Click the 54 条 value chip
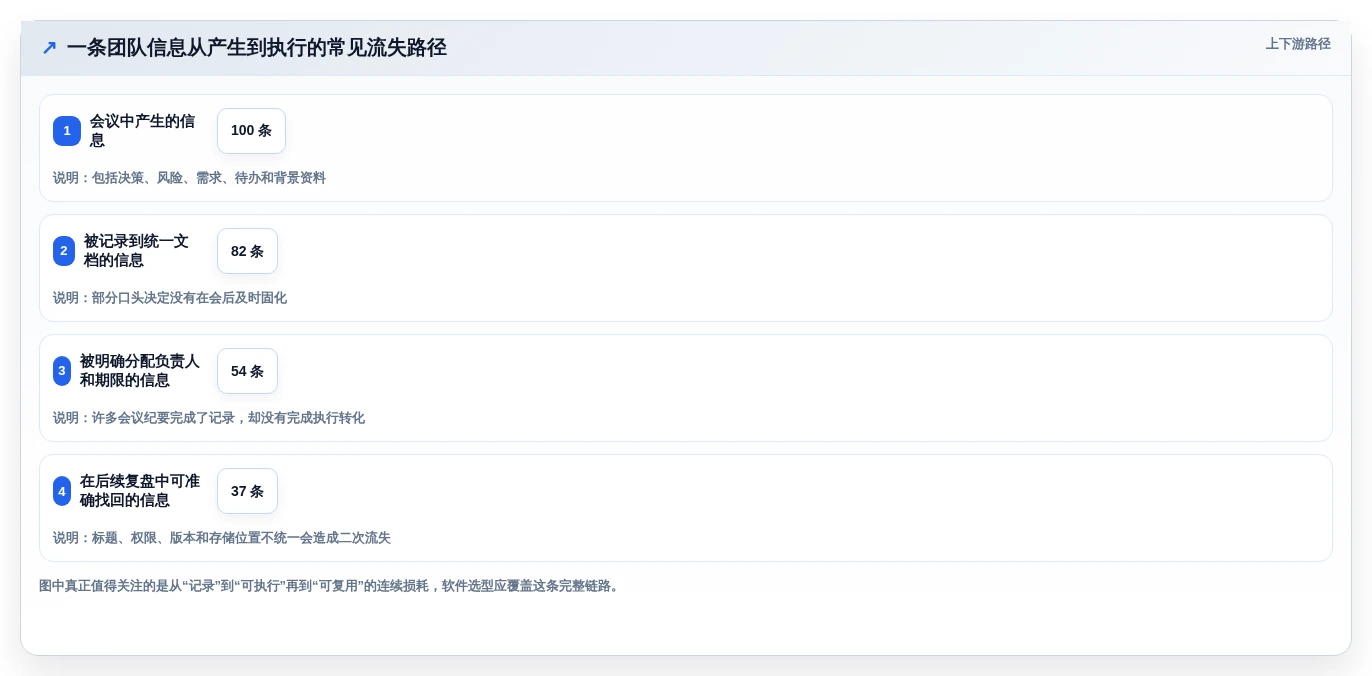Screen dimensions: 1372x676 point(247,371)
